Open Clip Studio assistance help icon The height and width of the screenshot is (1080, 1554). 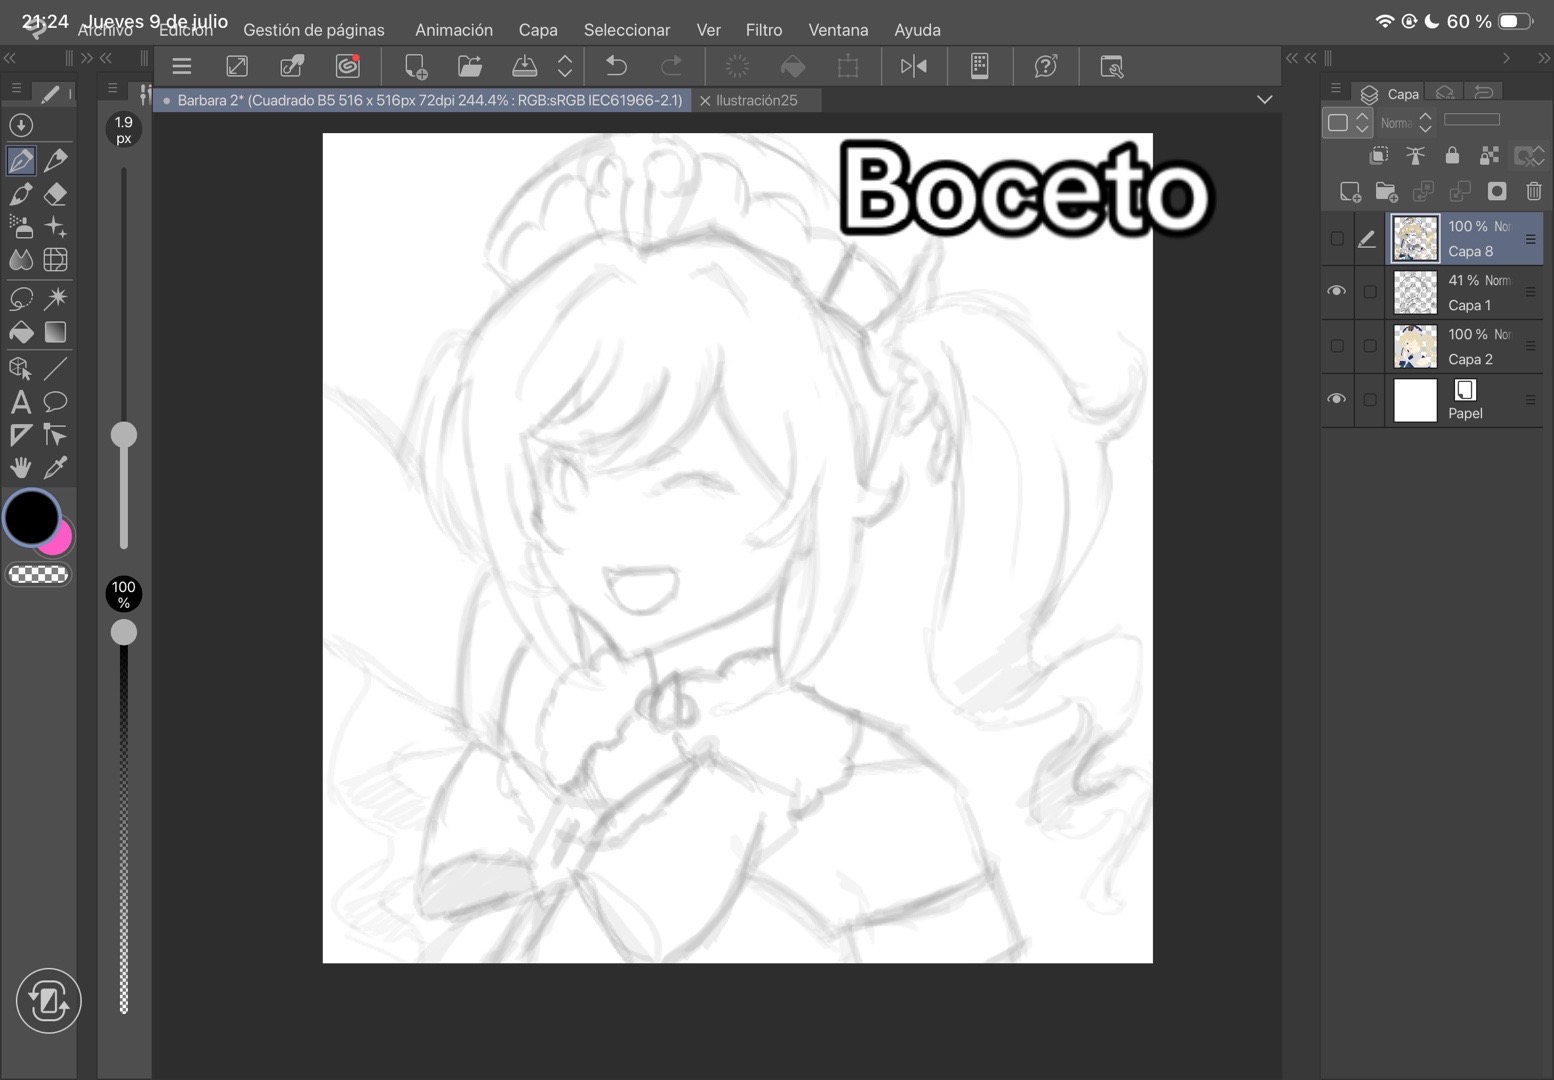[x=1046, y=67]
